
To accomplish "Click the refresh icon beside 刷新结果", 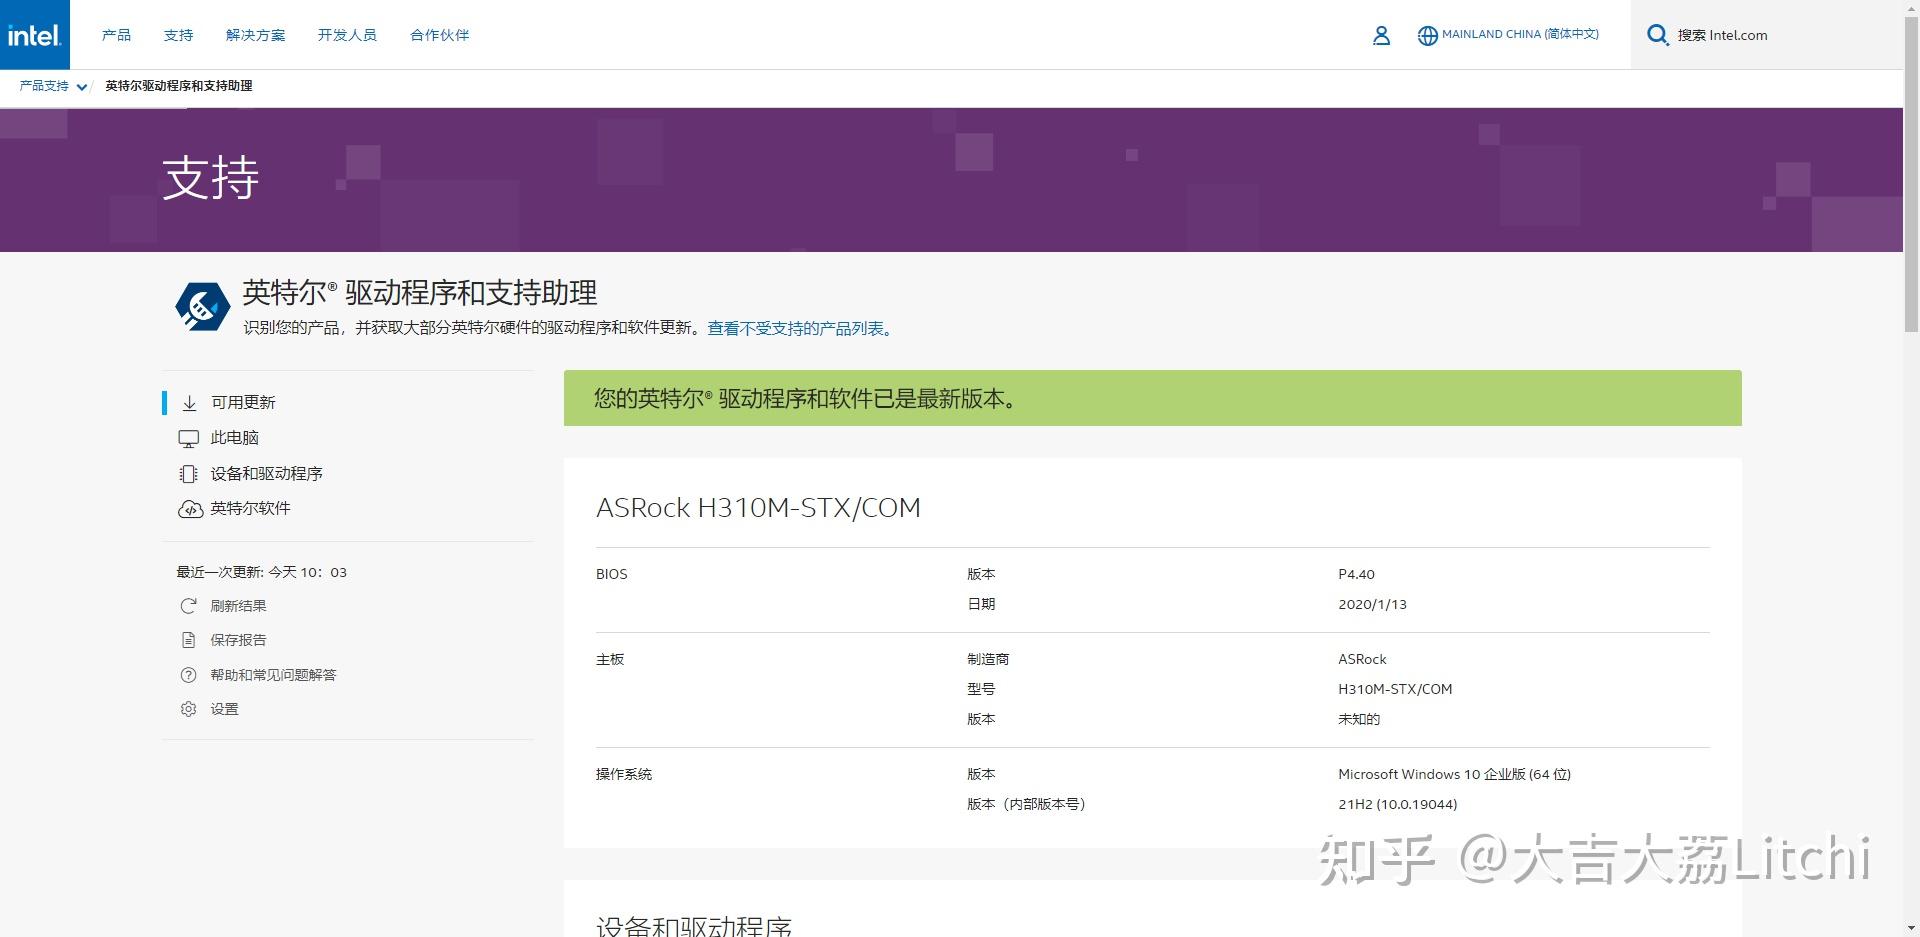I will coord(188,606).
